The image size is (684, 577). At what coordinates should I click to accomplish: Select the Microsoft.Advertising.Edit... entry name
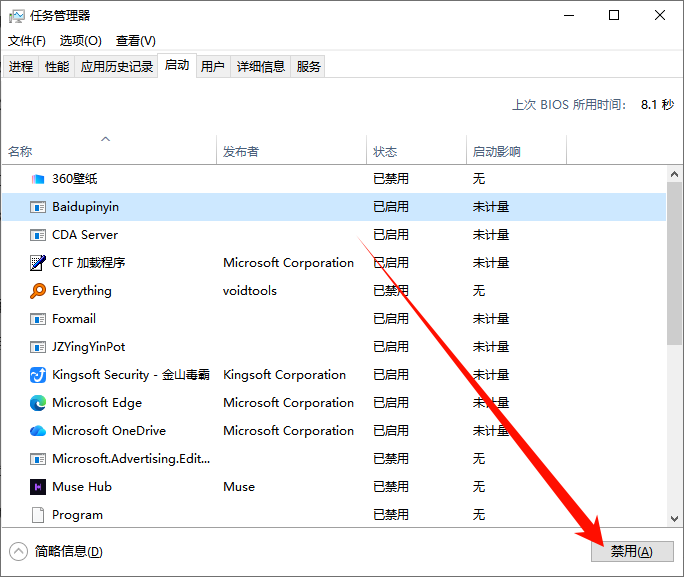coord(131,459)
